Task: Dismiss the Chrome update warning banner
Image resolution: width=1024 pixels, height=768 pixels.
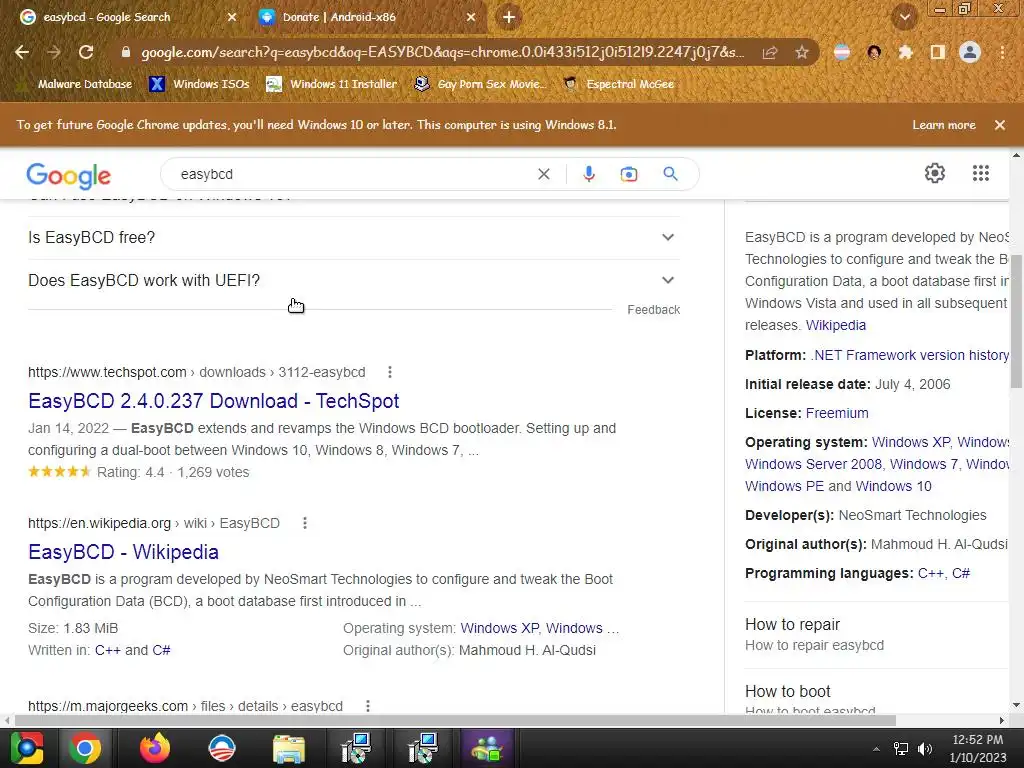Action: (x=1000, y=125)
